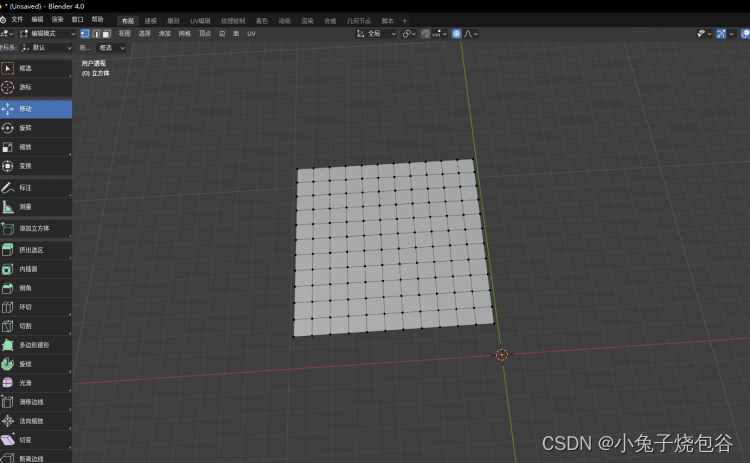Choose the 断离边线 rip edge tool
Viewport: 750px width, 463px height.
tap(36, 458)
